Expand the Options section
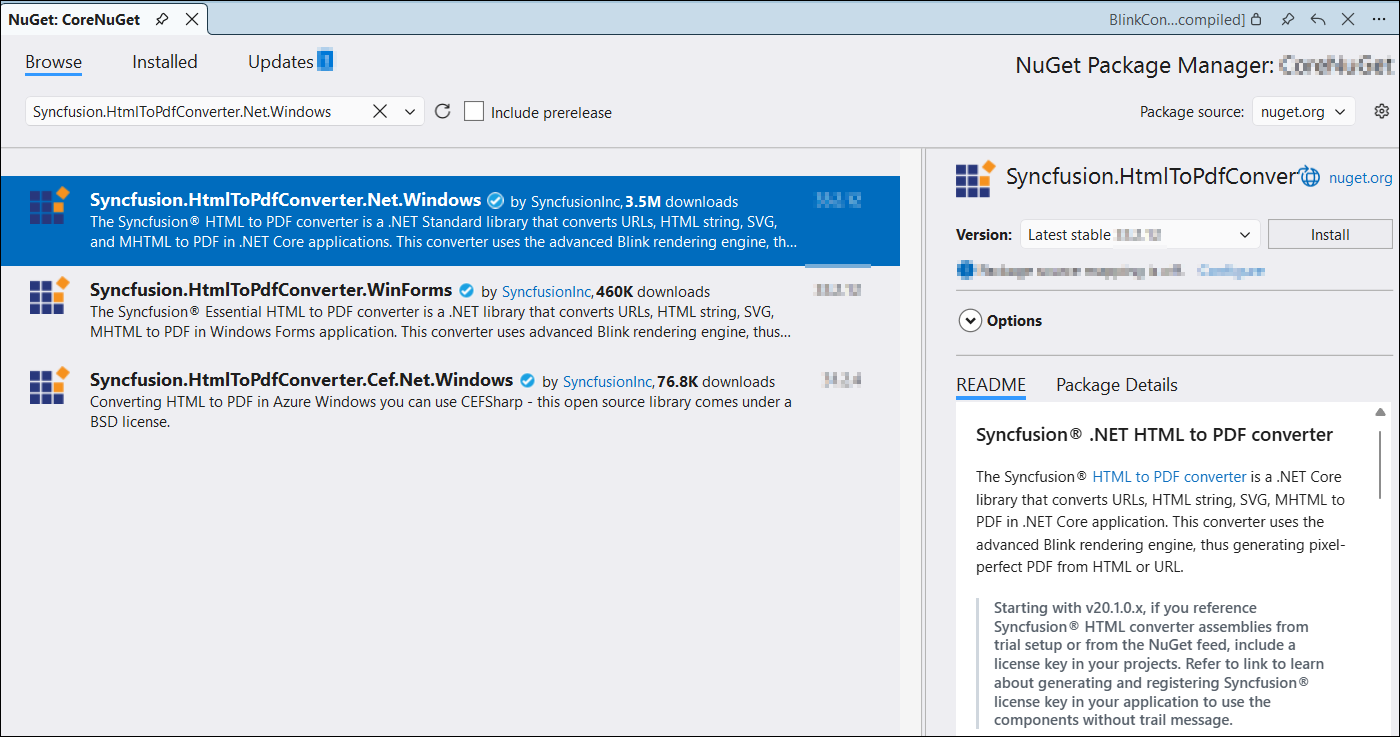The width and height of the screenshot is (1400, 737). [x=969, y=321]
